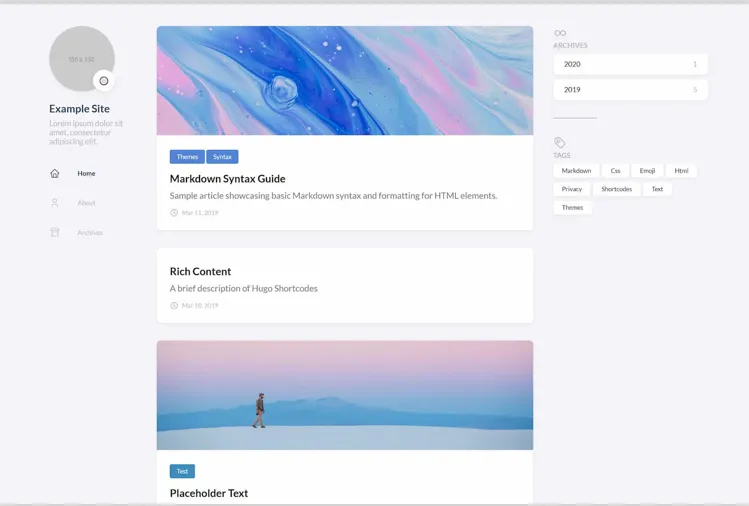Click the infinity icon above Archives
Image resolution: width=749 pixels, height=506 pixels.
pos(560,33)
